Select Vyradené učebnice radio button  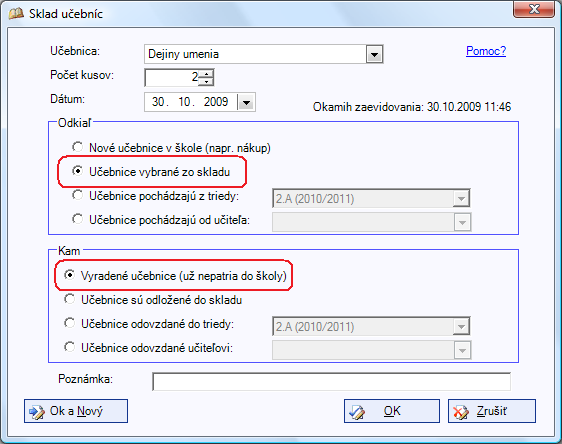click(70, 275)
